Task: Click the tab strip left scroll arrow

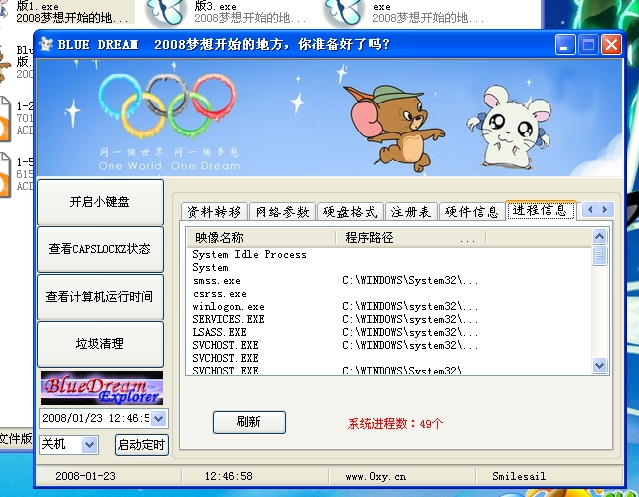Action: pos(590,209)
